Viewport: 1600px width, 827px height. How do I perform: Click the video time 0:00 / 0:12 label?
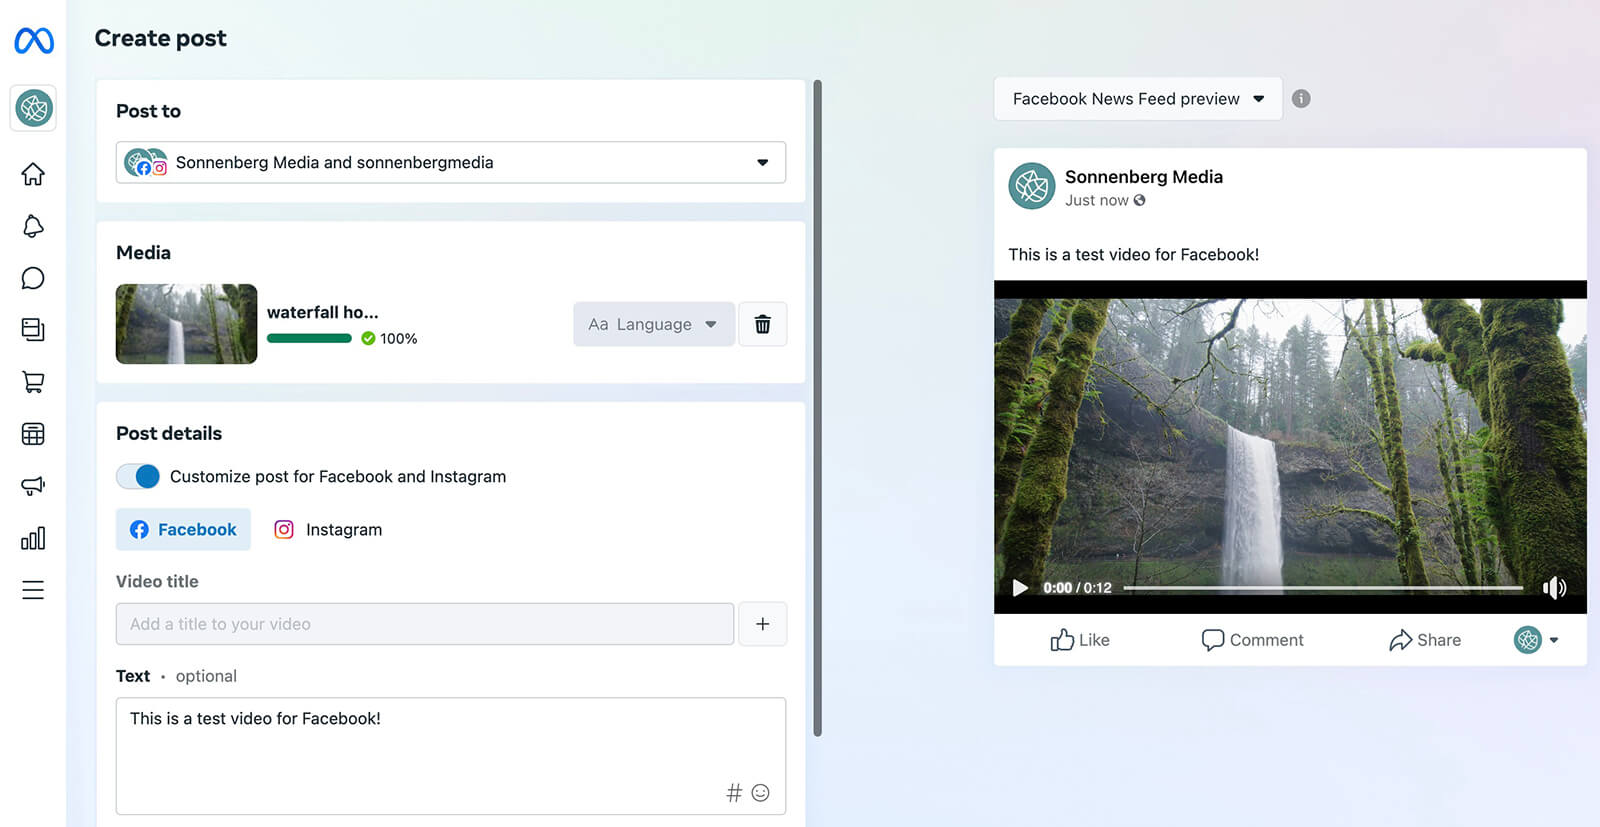[x=1077, y=588]
